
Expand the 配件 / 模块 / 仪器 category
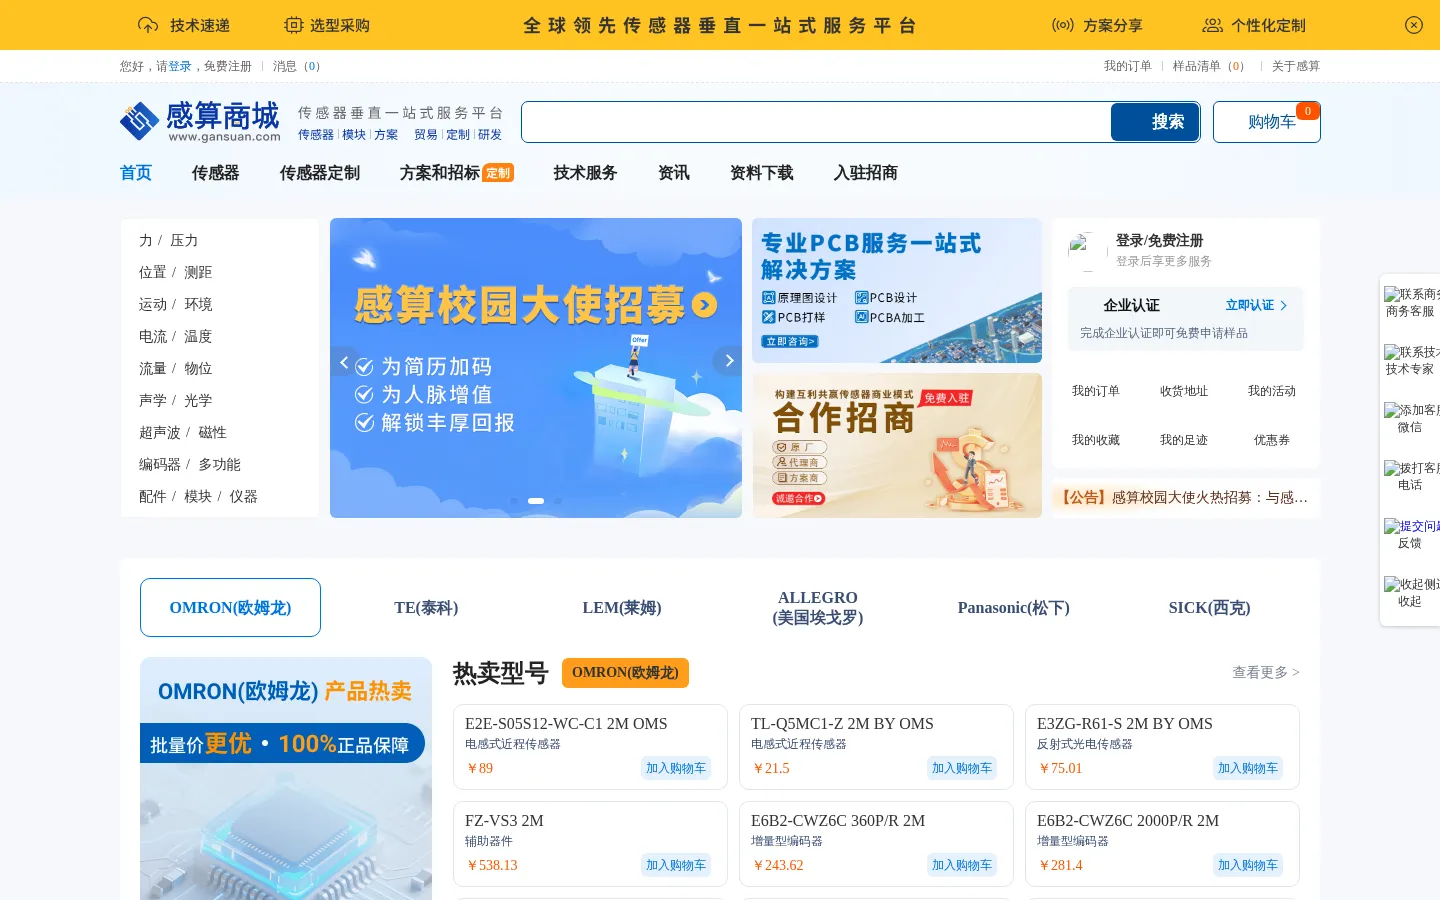(198, 496)
